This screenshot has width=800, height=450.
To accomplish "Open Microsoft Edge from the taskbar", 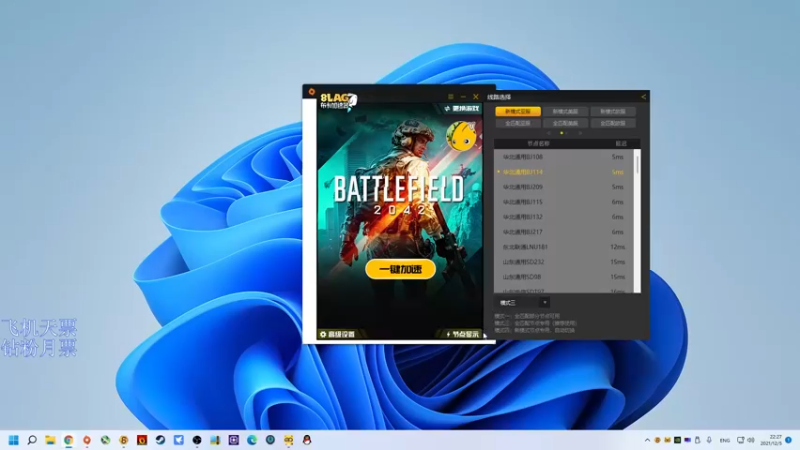I will coord(252,440).
